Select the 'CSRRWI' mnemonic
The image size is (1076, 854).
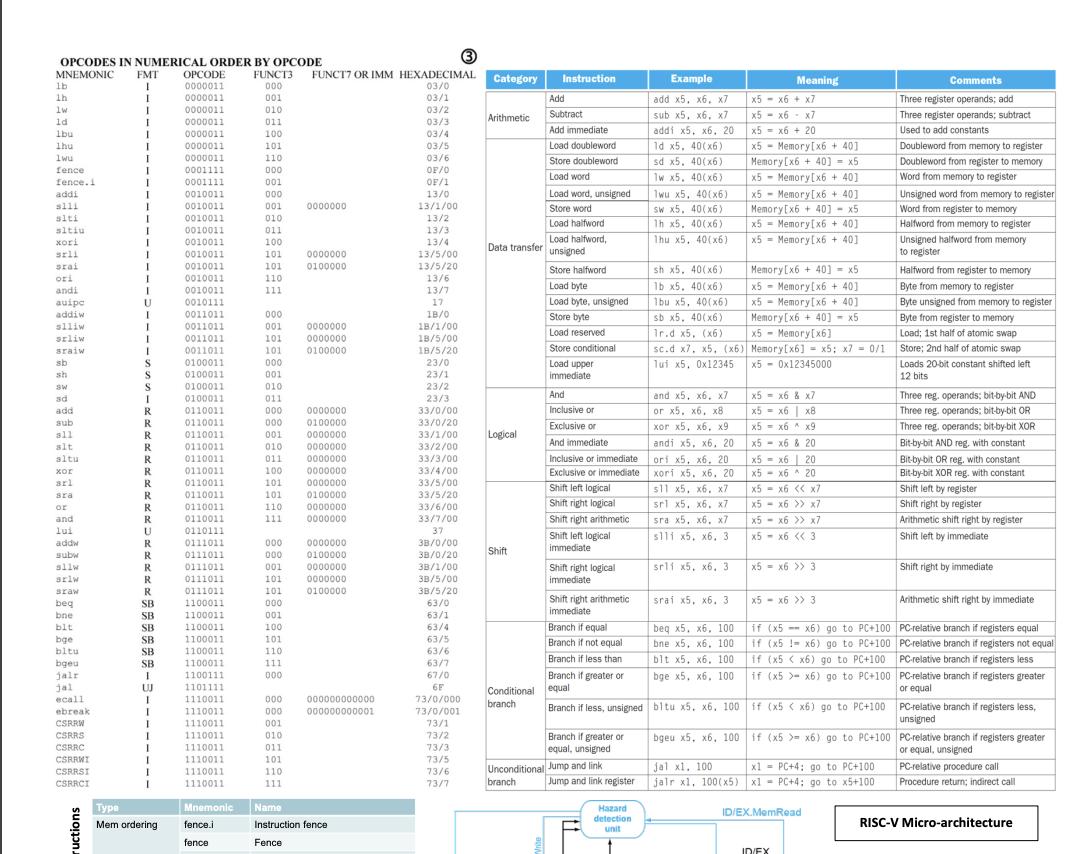[73, 760]
